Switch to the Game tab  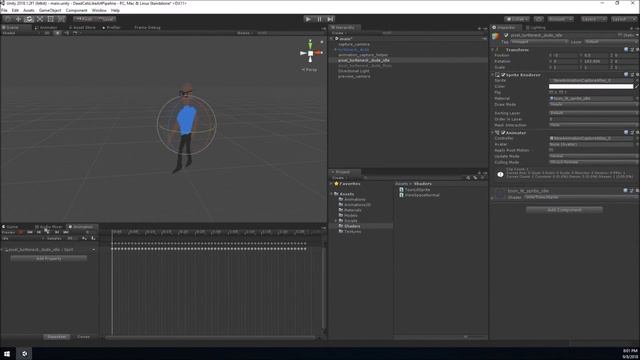coord(11,227)
